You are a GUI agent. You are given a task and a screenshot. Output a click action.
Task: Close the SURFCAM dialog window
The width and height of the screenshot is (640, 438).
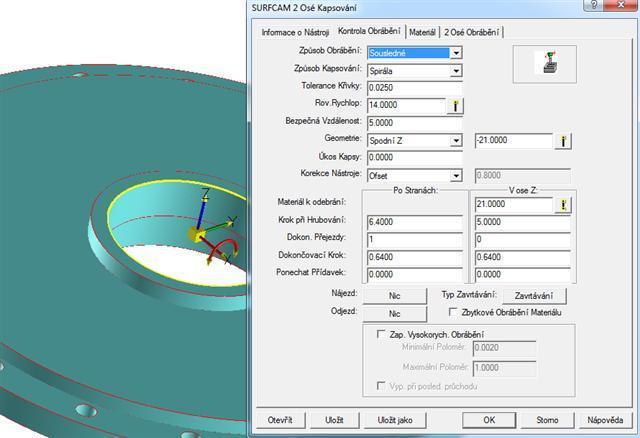pos(621,5)
